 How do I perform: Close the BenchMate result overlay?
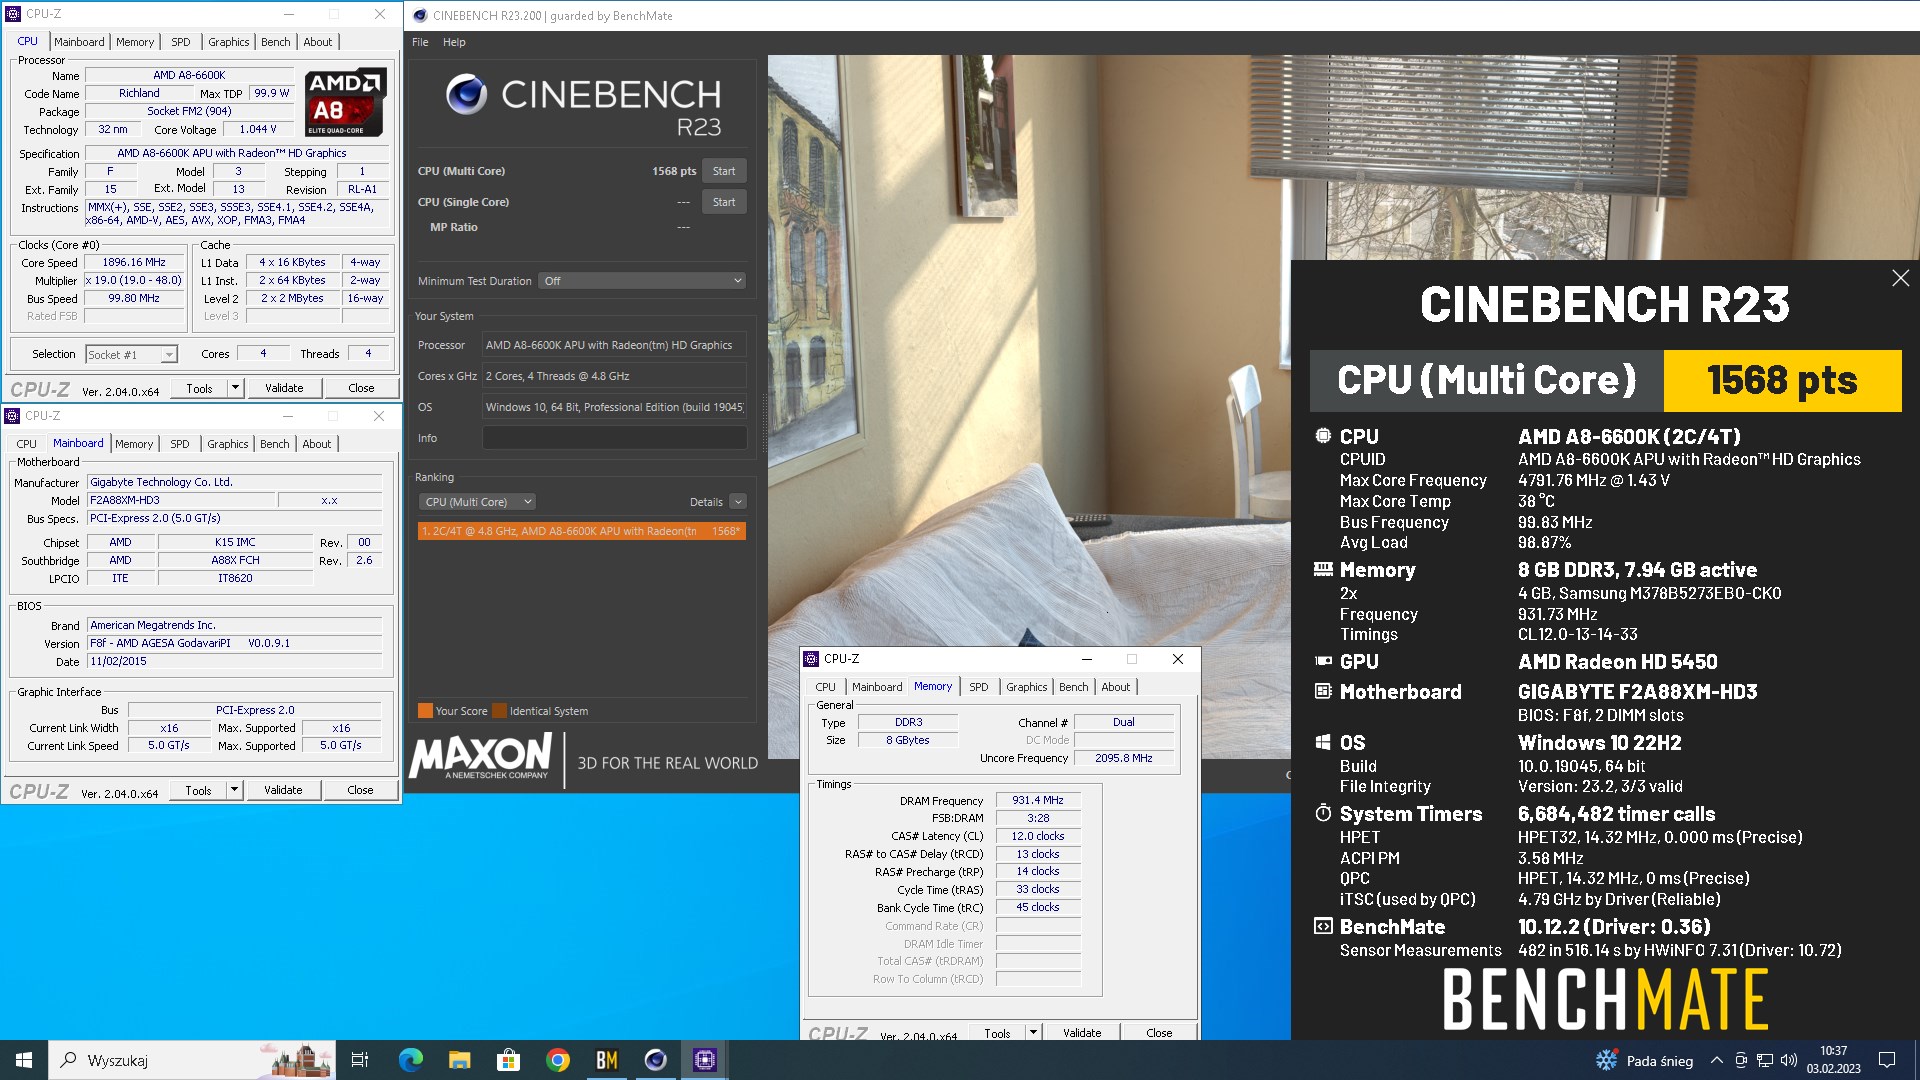click(1901, 278)
